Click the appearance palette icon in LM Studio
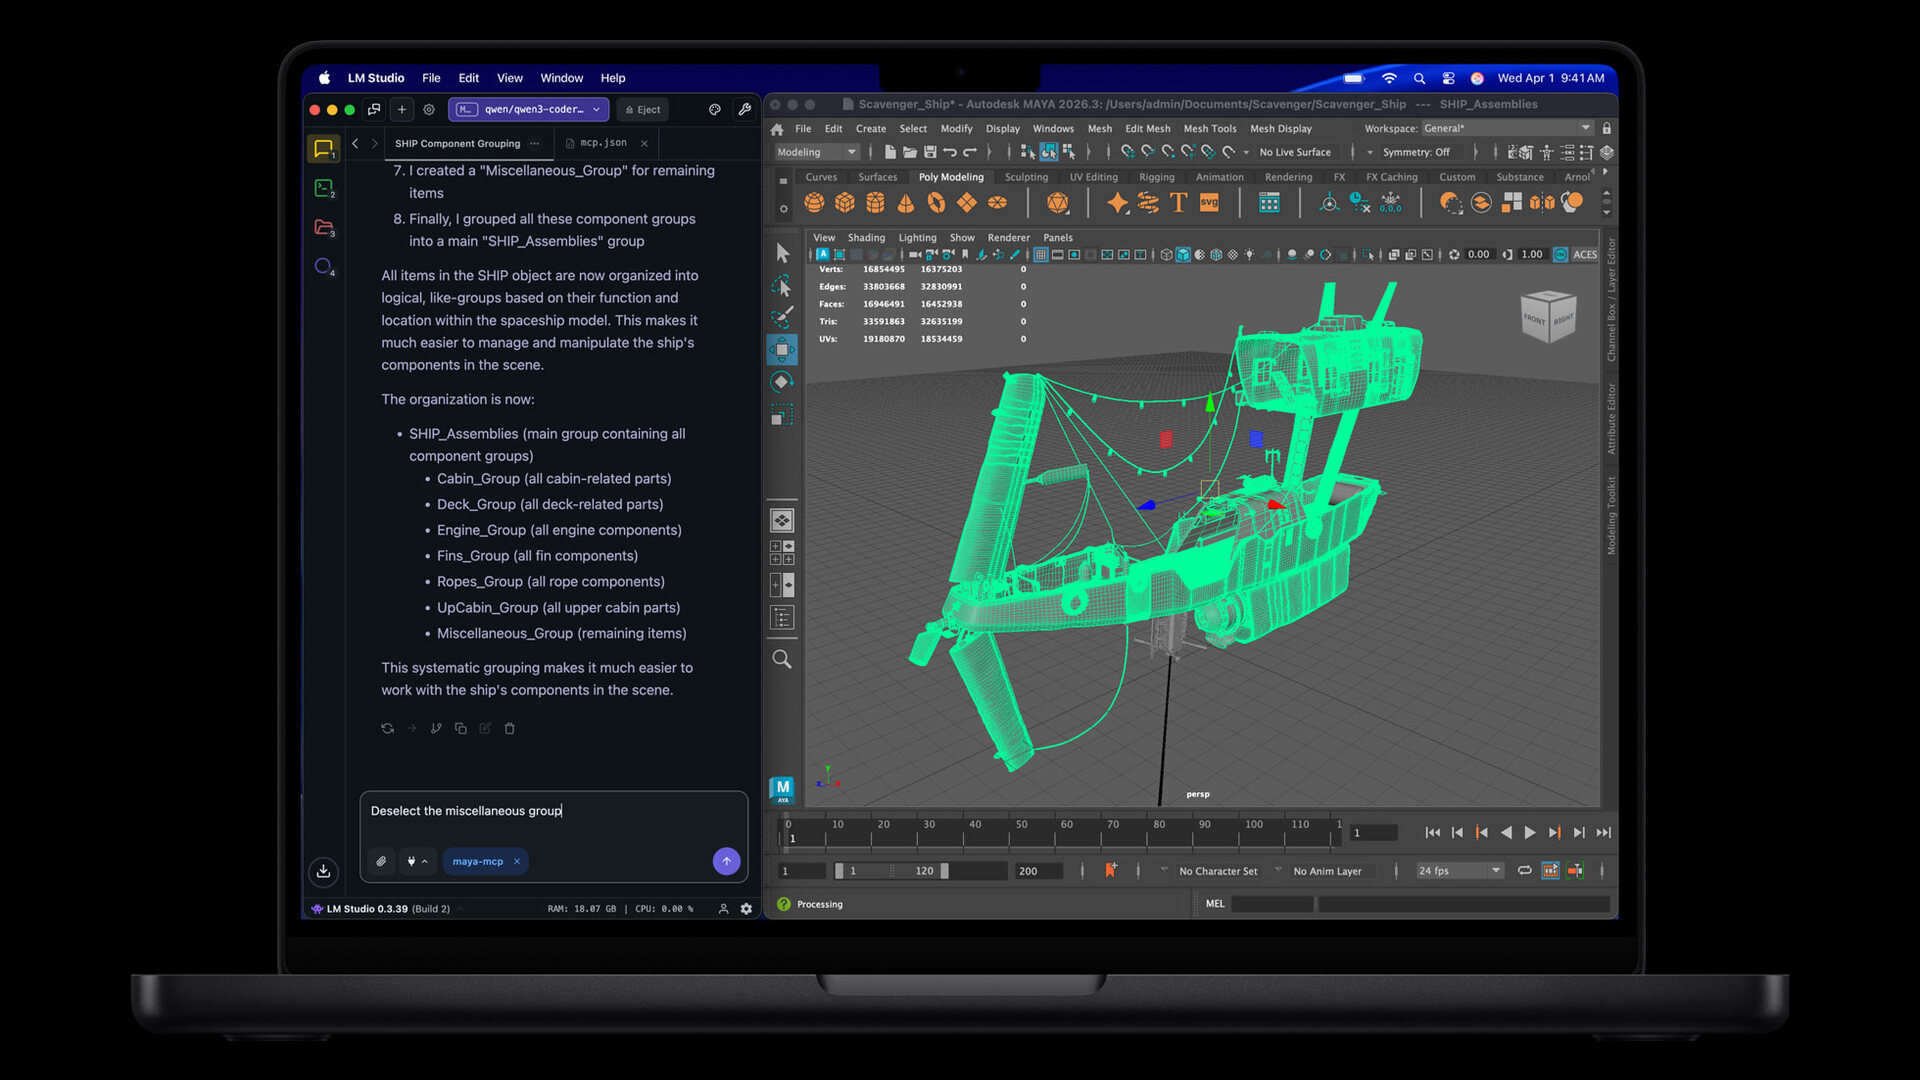Image resolution: width=1920 pixels, height=1080 pixels. click(x=715, y=110)
